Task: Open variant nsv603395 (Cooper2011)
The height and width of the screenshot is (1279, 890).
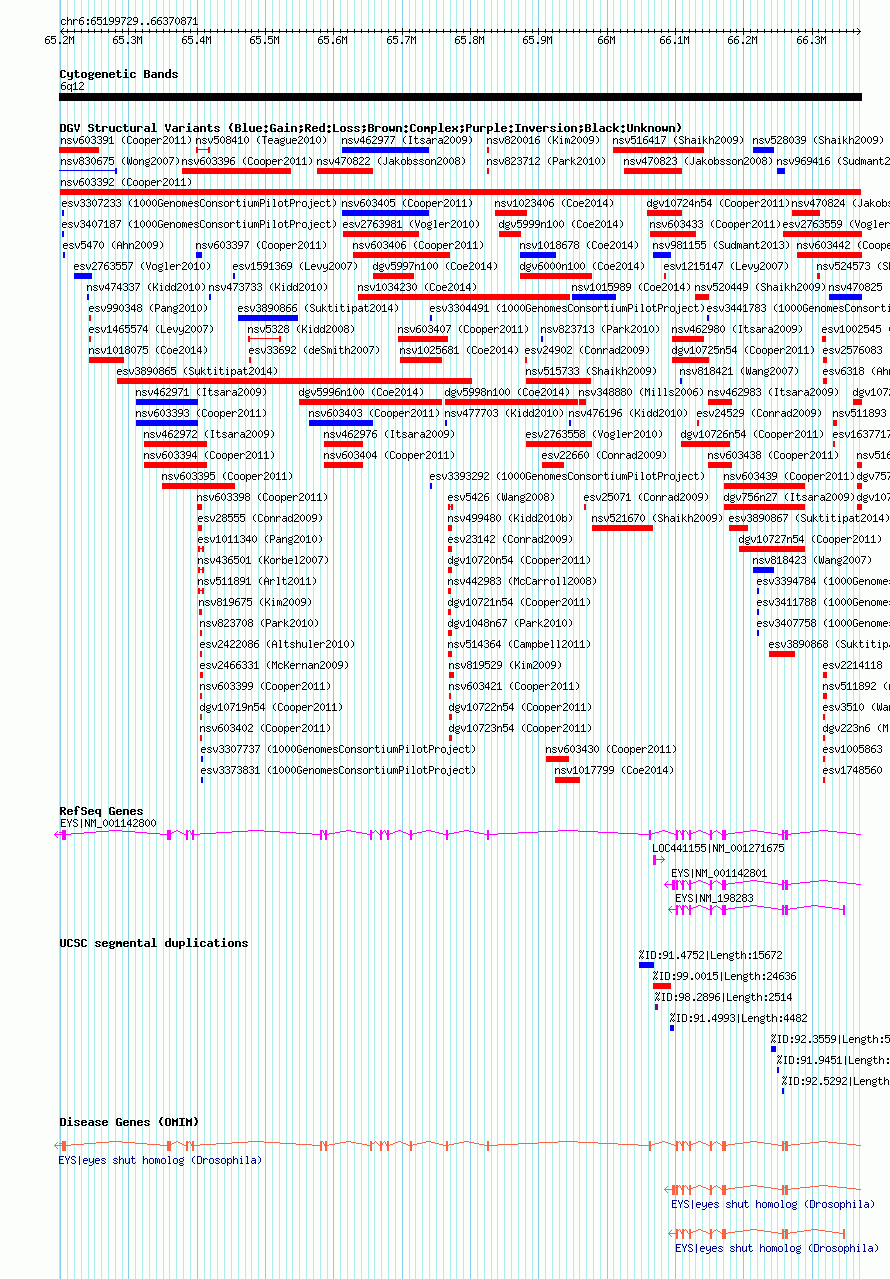Action: click(x=227, y=476)
